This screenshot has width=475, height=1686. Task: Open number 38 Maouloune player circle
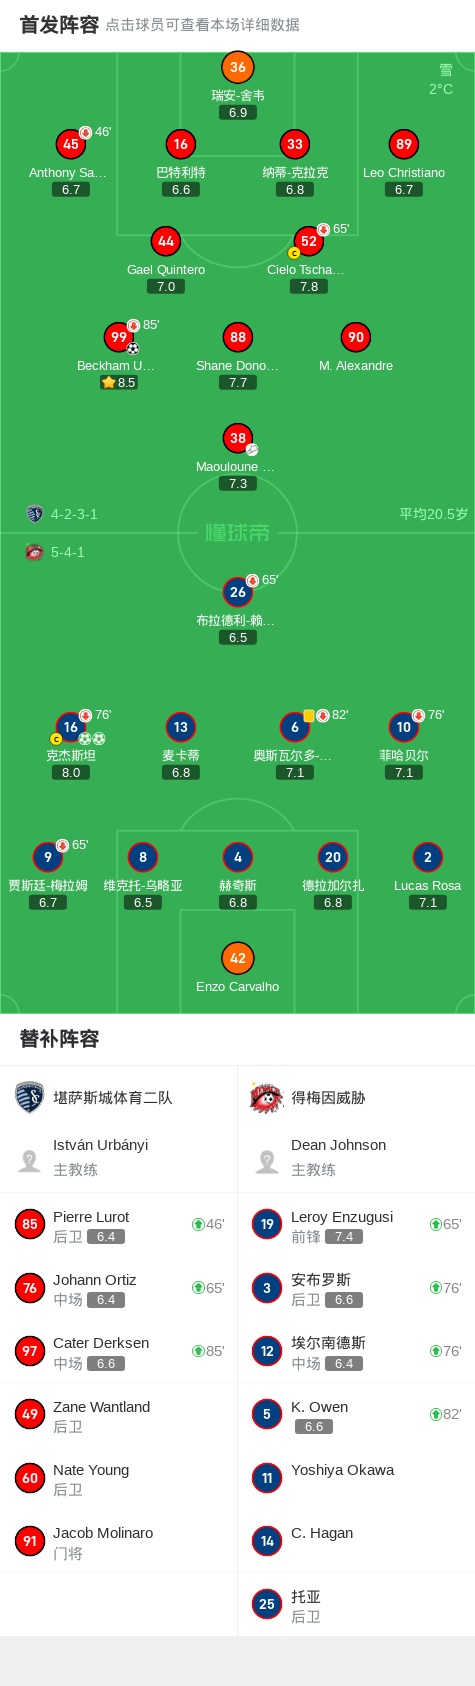click(238, 438)
